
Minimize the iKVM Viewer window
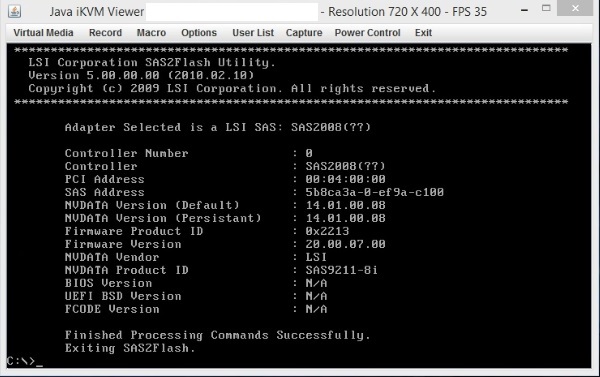(525, 10)
